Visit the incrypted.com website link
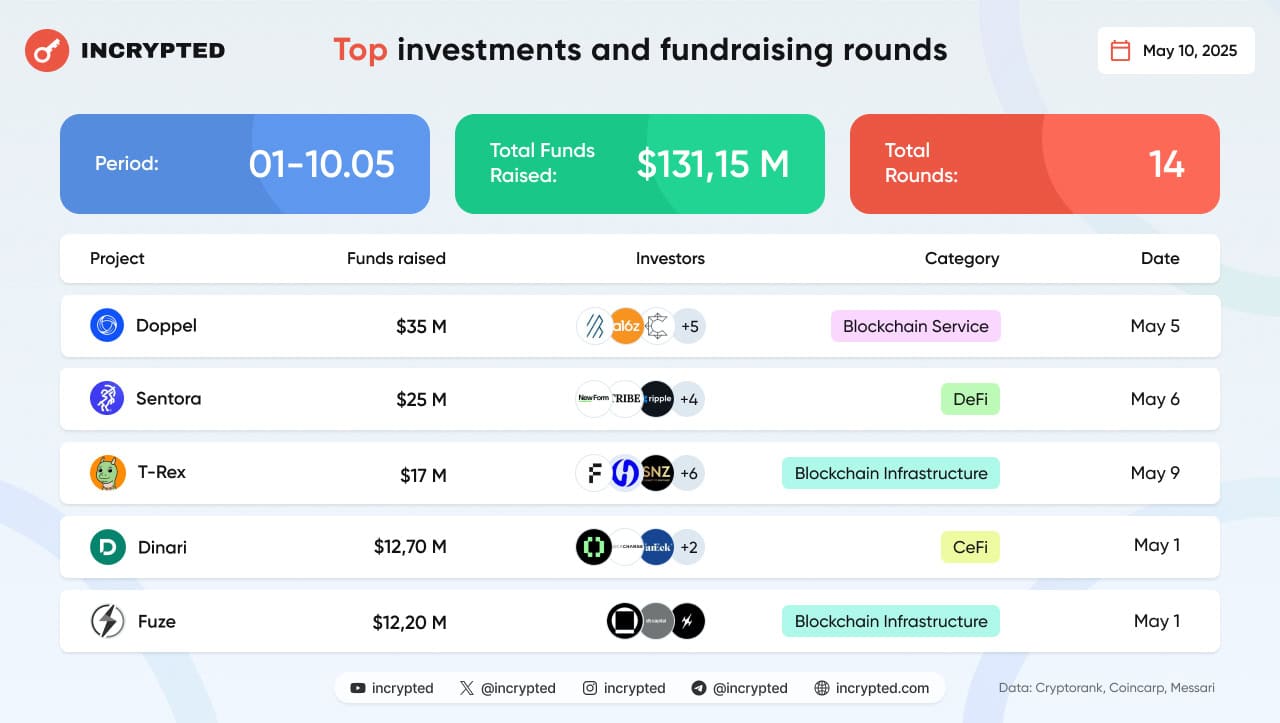Viewport: 1280px width, 723px height. [872, 688]
